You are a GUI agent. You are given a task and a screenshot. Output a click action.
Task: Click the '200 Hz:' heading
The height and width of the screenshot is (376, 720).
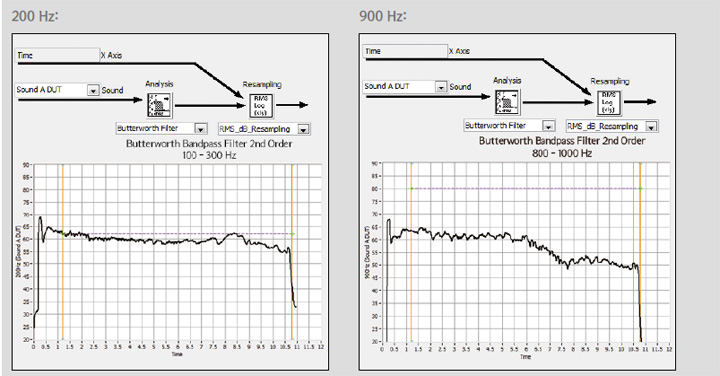coord(35,16)
